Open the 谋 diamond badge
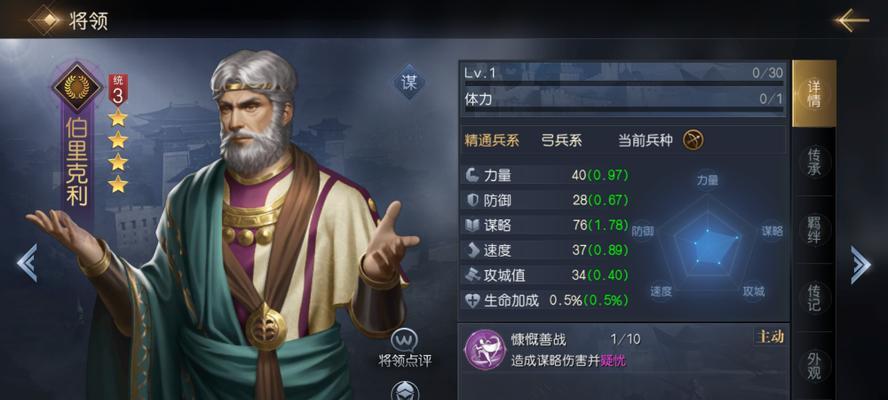Viewport: 888px width, 400px height. pos(409,83)
